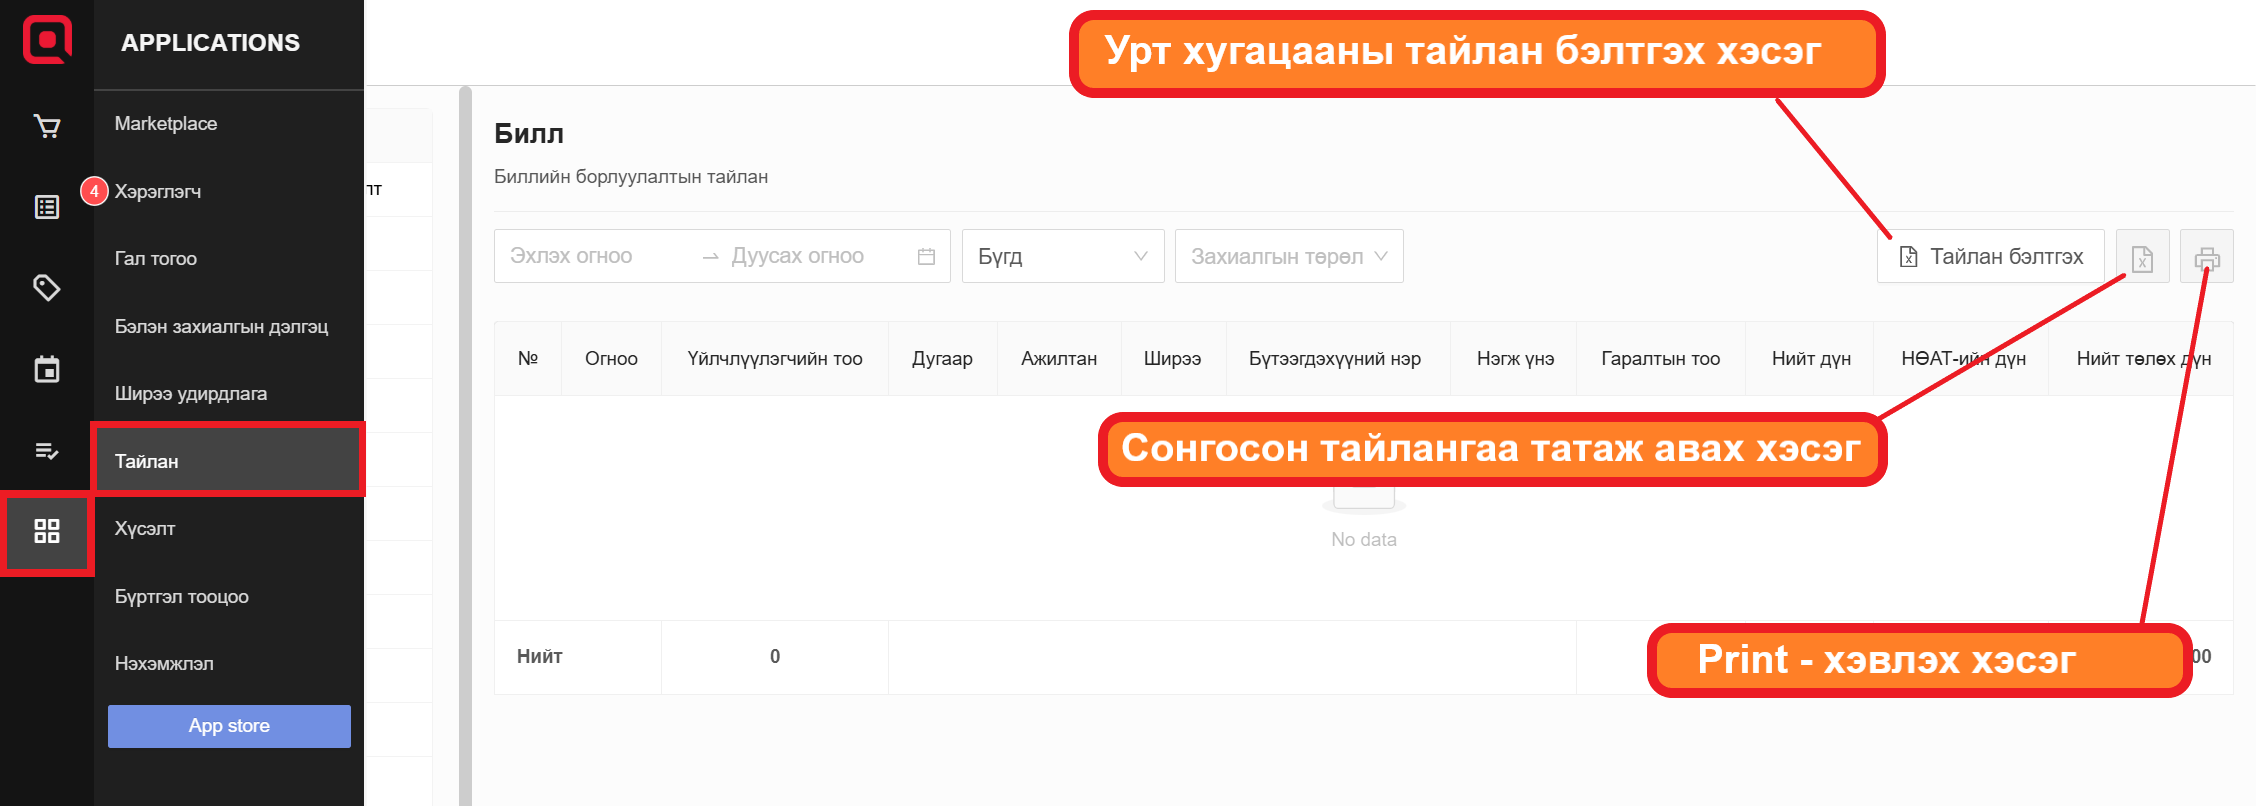The width and height of the screenshot is (2256, 806).
Task: Open Ширээ удирдлага menu entry
Action: point(191,394)
